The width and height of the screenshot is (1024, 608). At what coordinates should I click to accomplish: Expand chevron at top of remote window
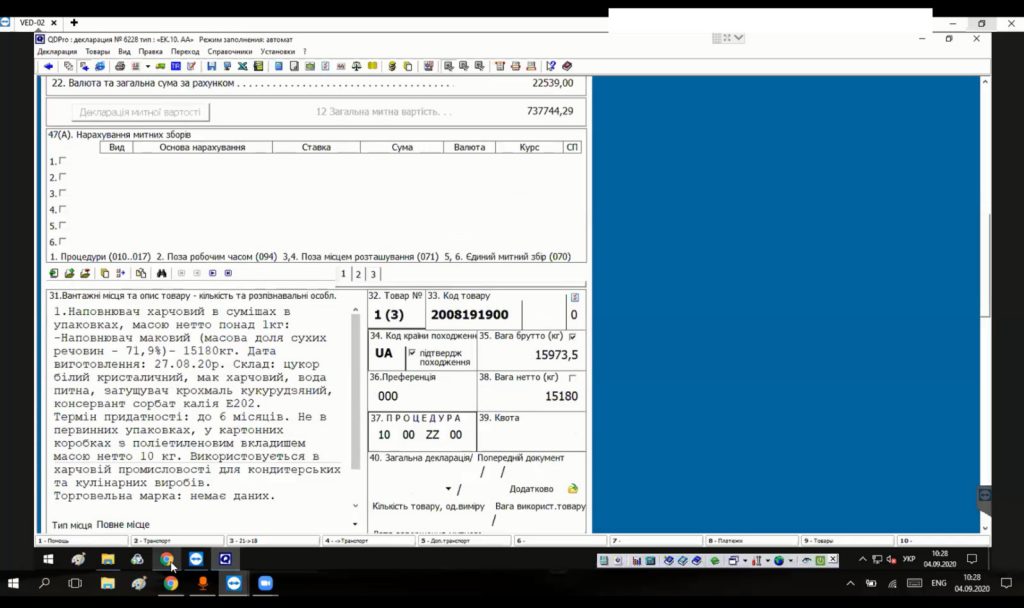739,38
